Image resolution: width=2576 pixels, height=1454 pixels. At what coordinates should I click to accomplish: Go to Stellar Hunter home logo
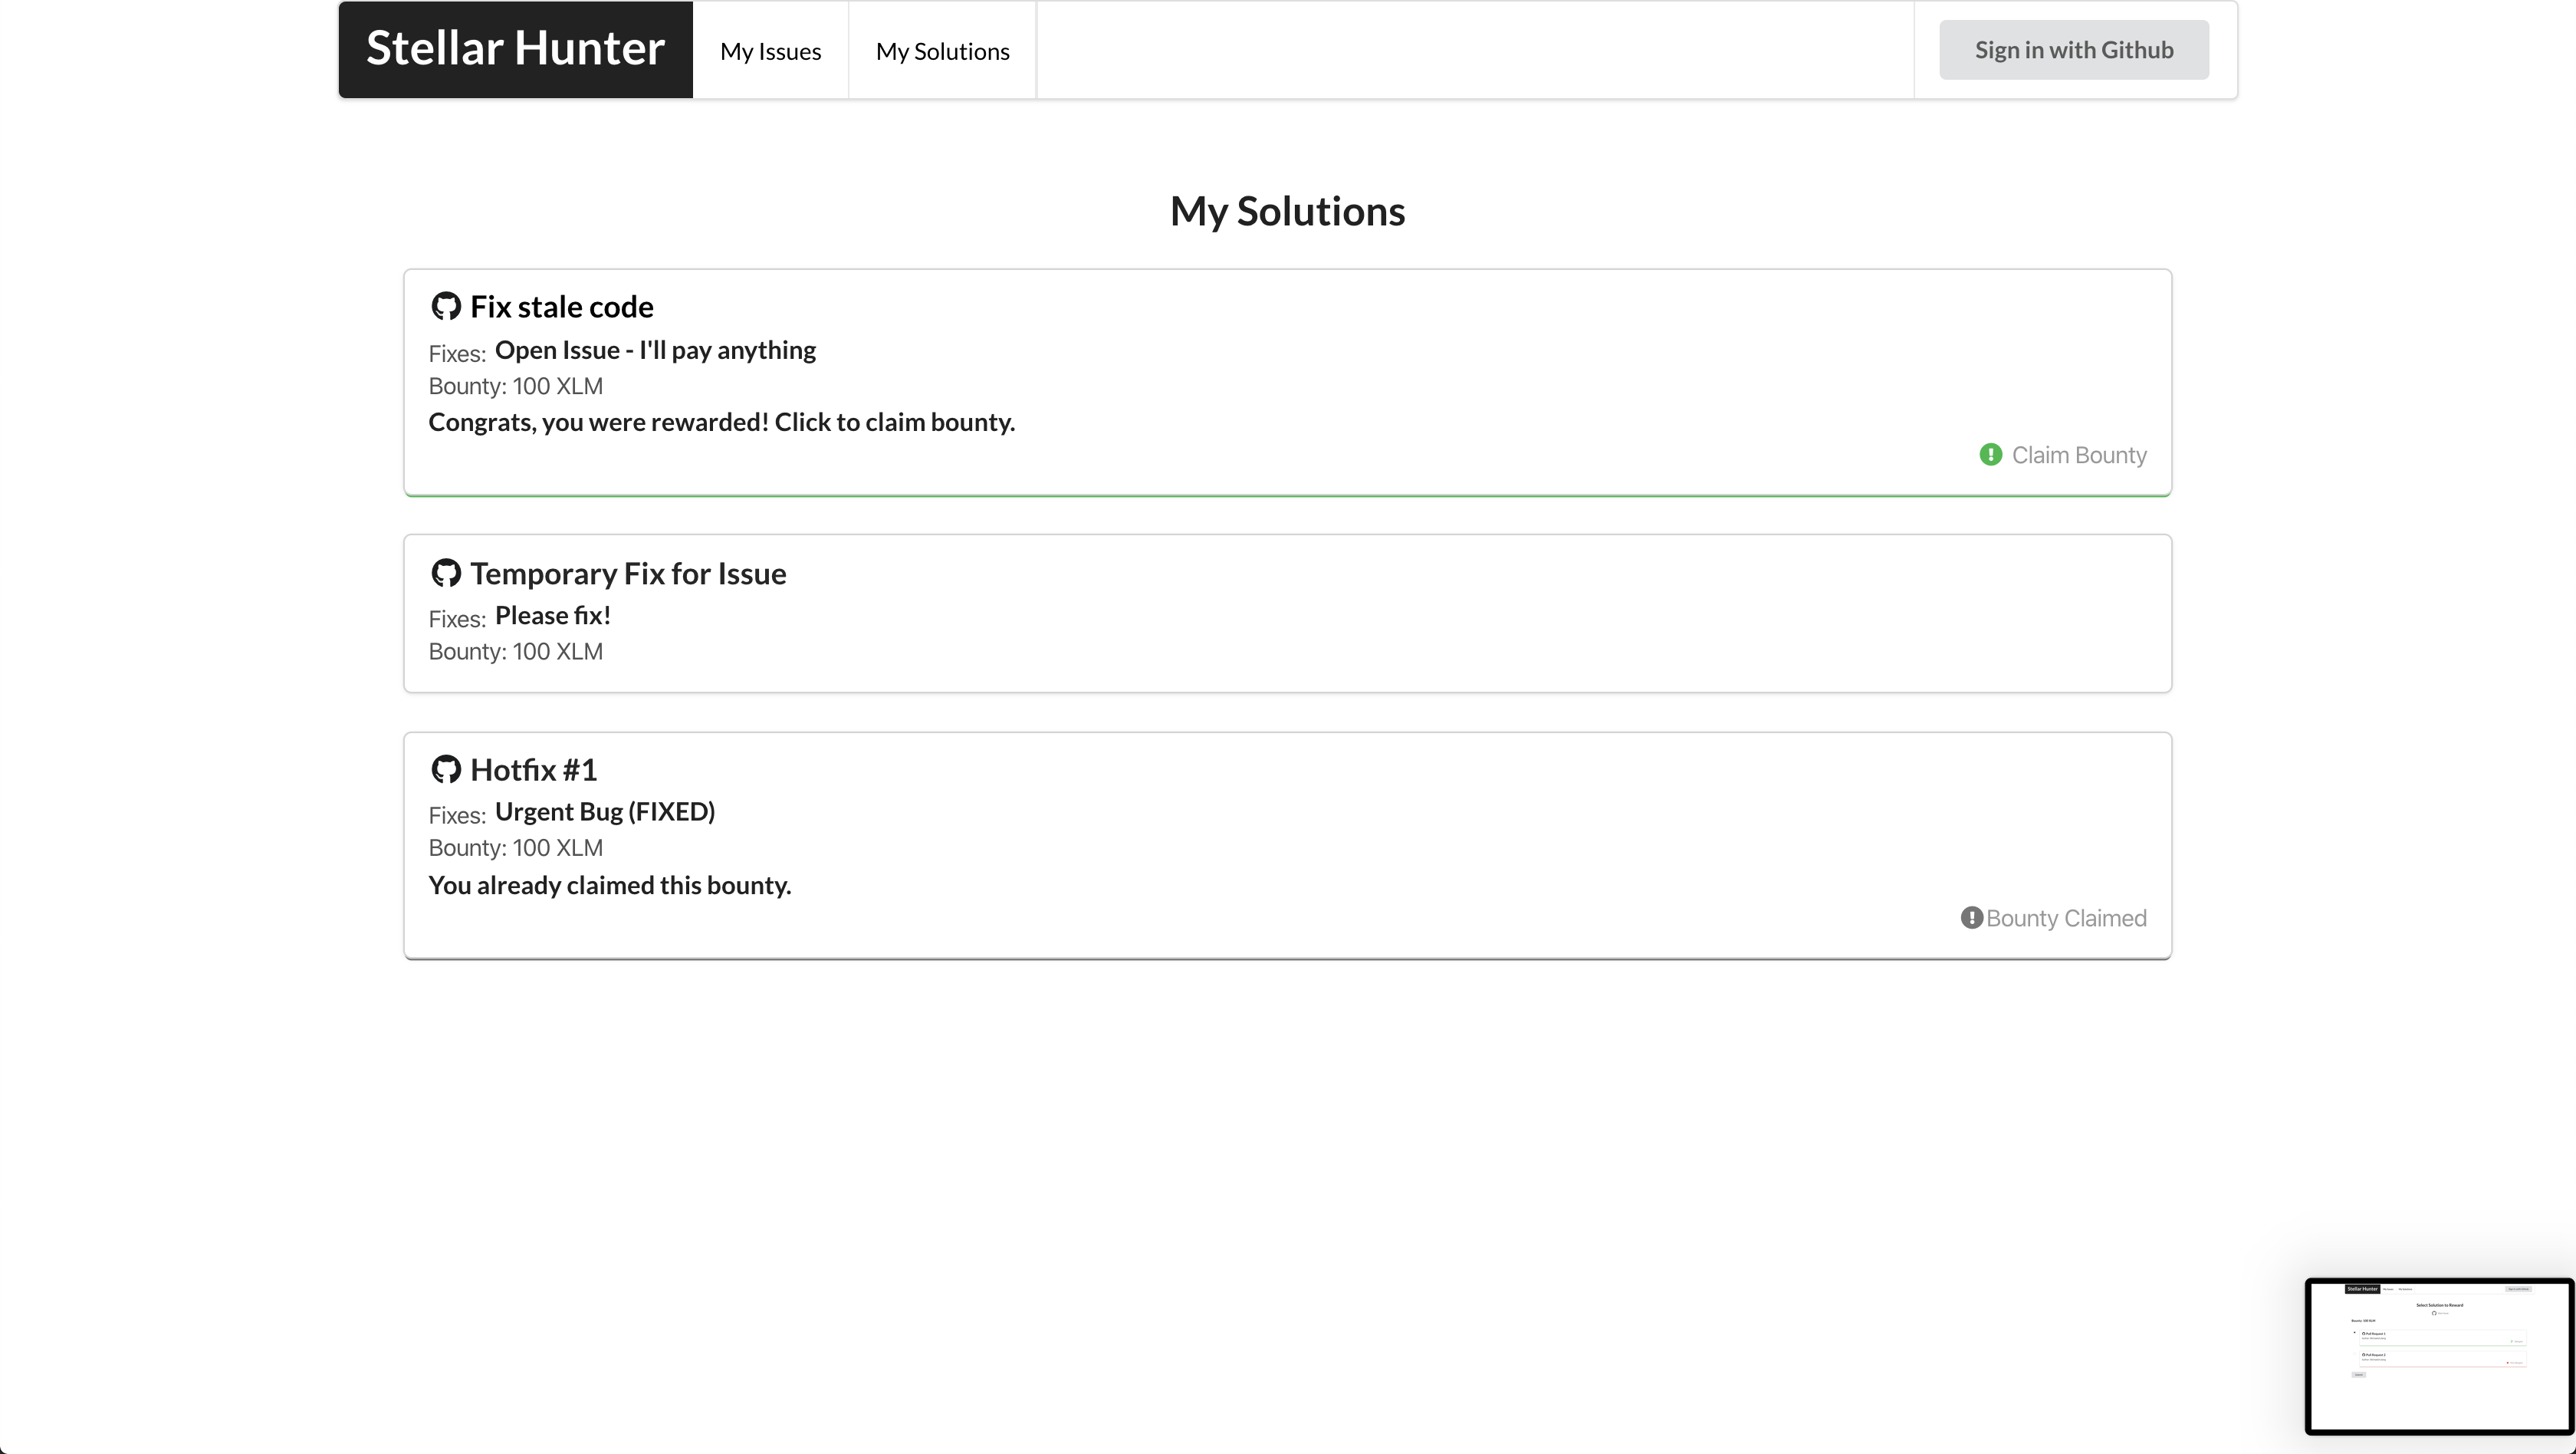(x=515, y=49)
